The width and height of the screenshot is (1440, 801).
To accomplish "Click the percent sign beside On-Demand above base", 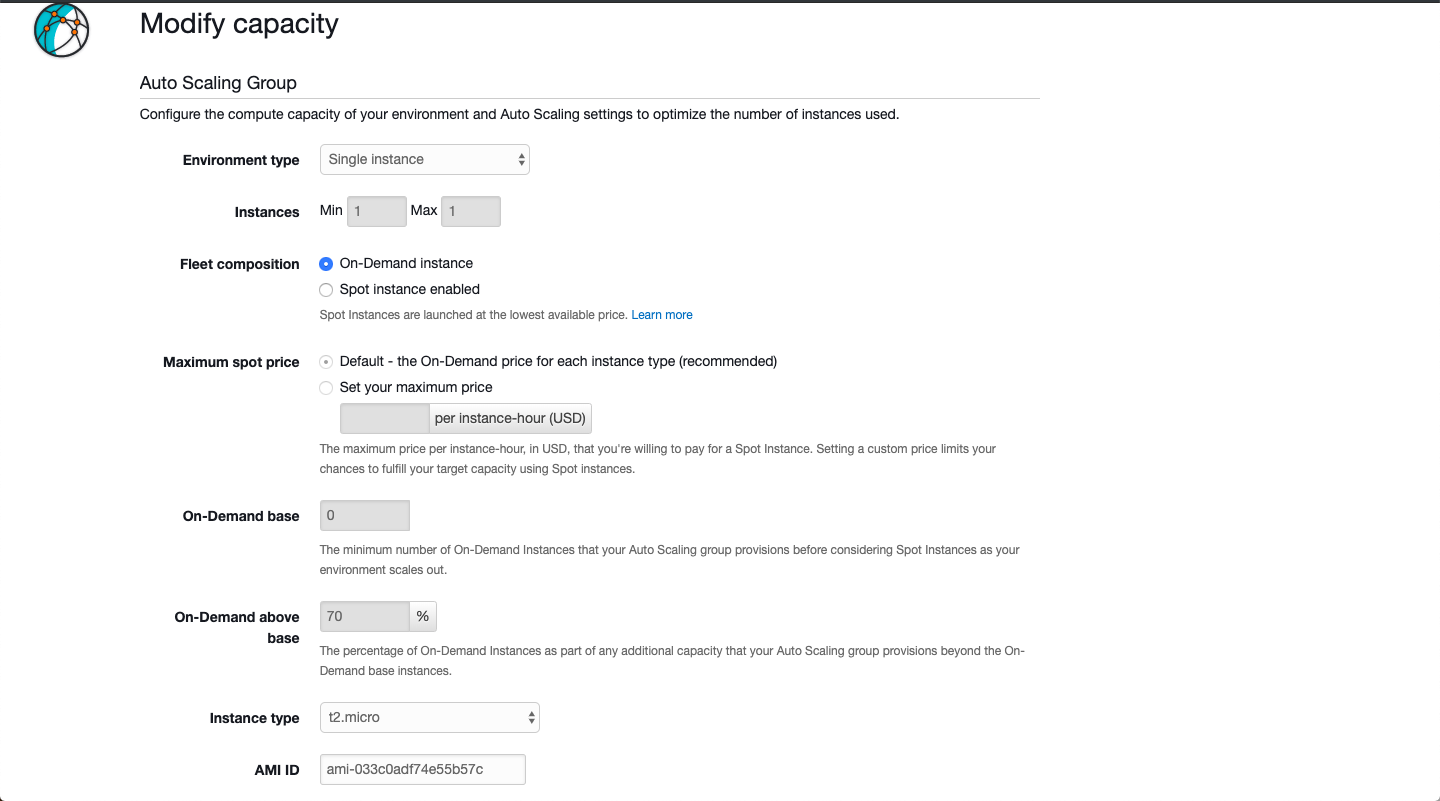I will [423, 617].
